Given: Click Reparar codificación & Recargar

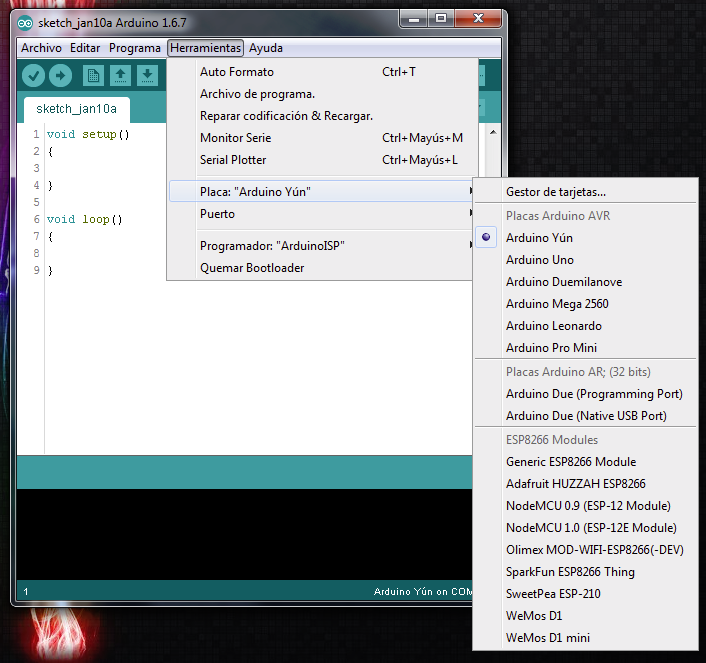Looking at the screenshot, I should (322, 116).
